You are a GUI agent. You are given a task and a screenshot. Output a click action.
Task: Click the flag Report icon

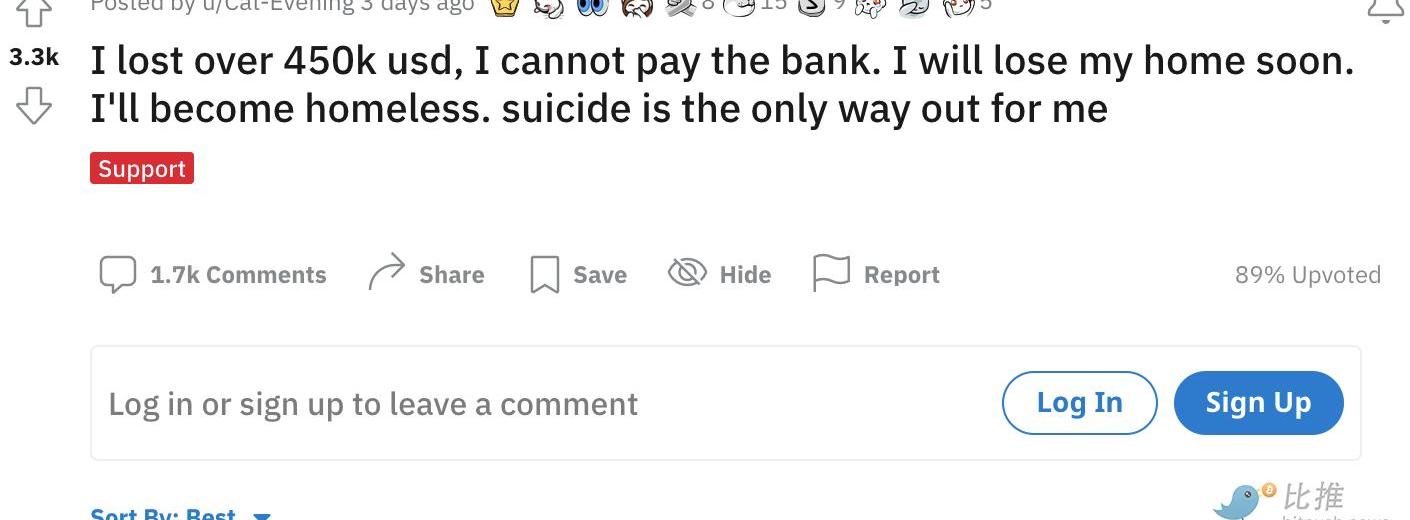click(831, 273)
